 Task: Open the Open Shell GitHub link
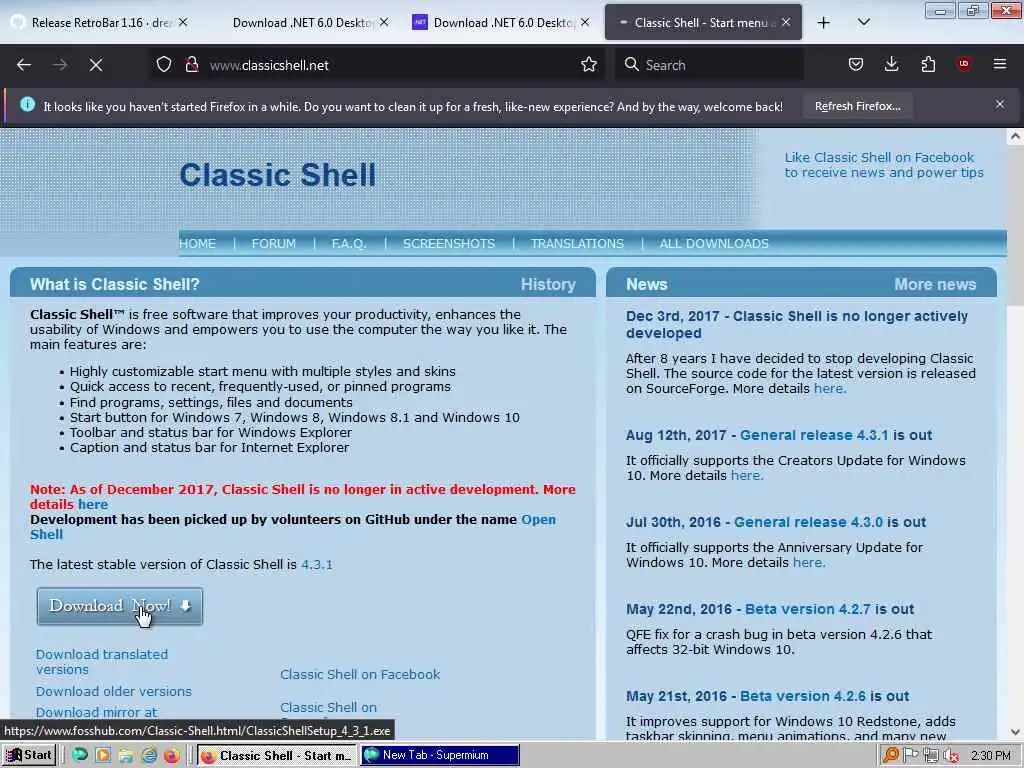[293, 527]
